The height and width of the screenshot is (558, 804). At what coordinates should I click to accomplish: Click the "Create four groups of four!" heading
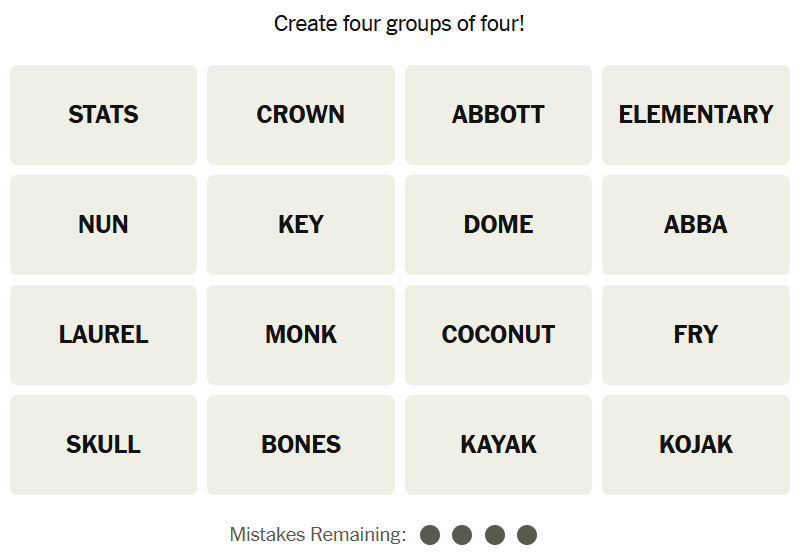click(x=399, y=23)
